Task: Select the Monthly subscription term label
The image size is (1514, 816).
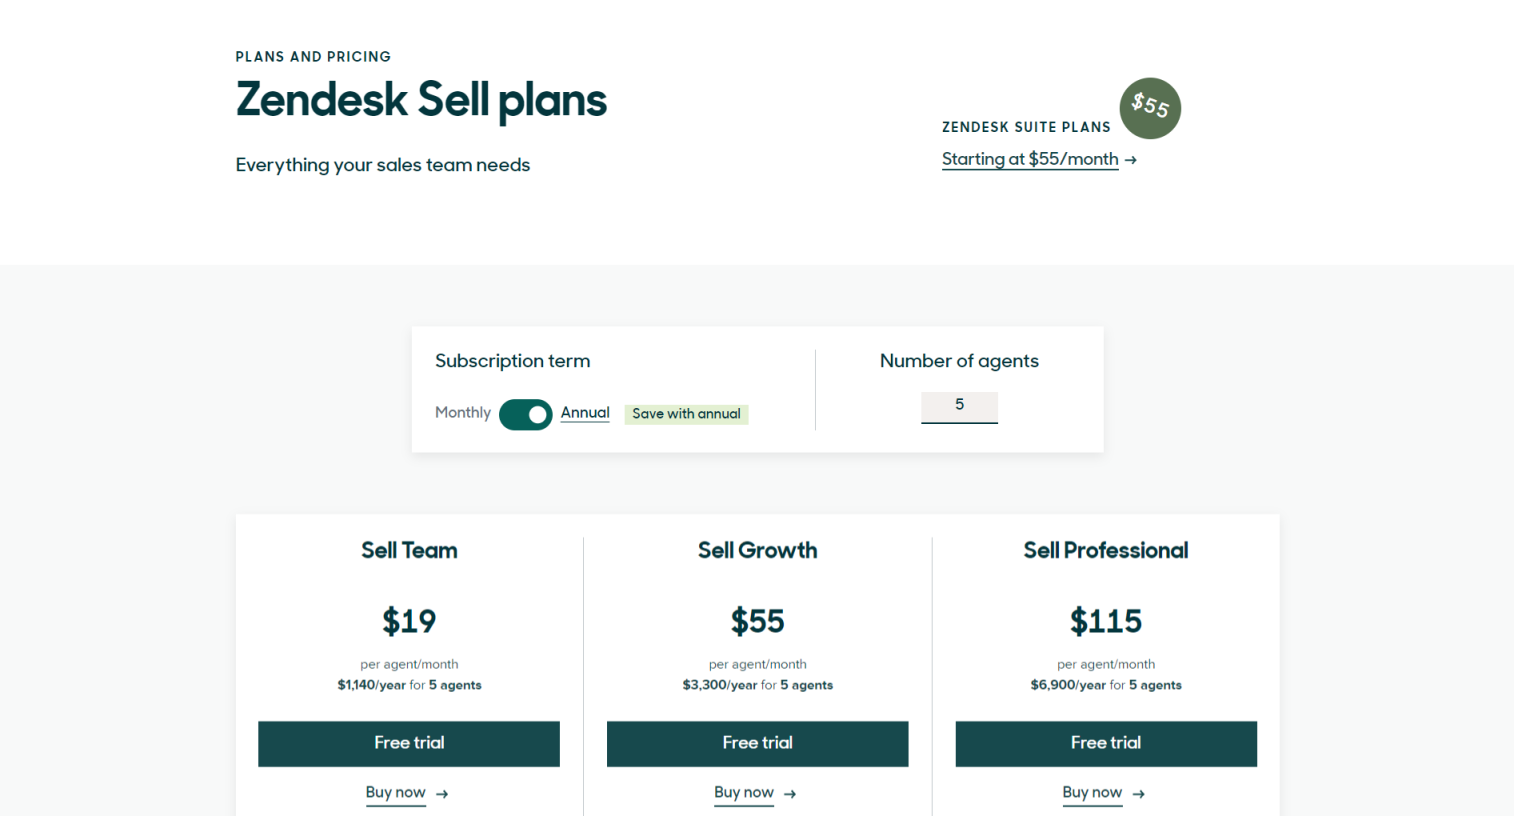Action: 463,413
